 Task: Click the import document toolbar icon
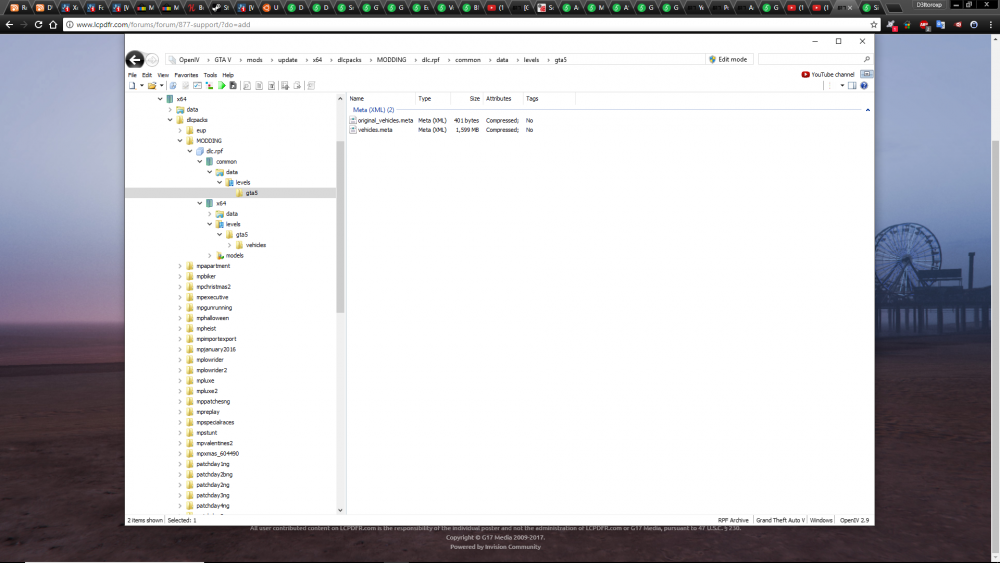pos(285,85)
